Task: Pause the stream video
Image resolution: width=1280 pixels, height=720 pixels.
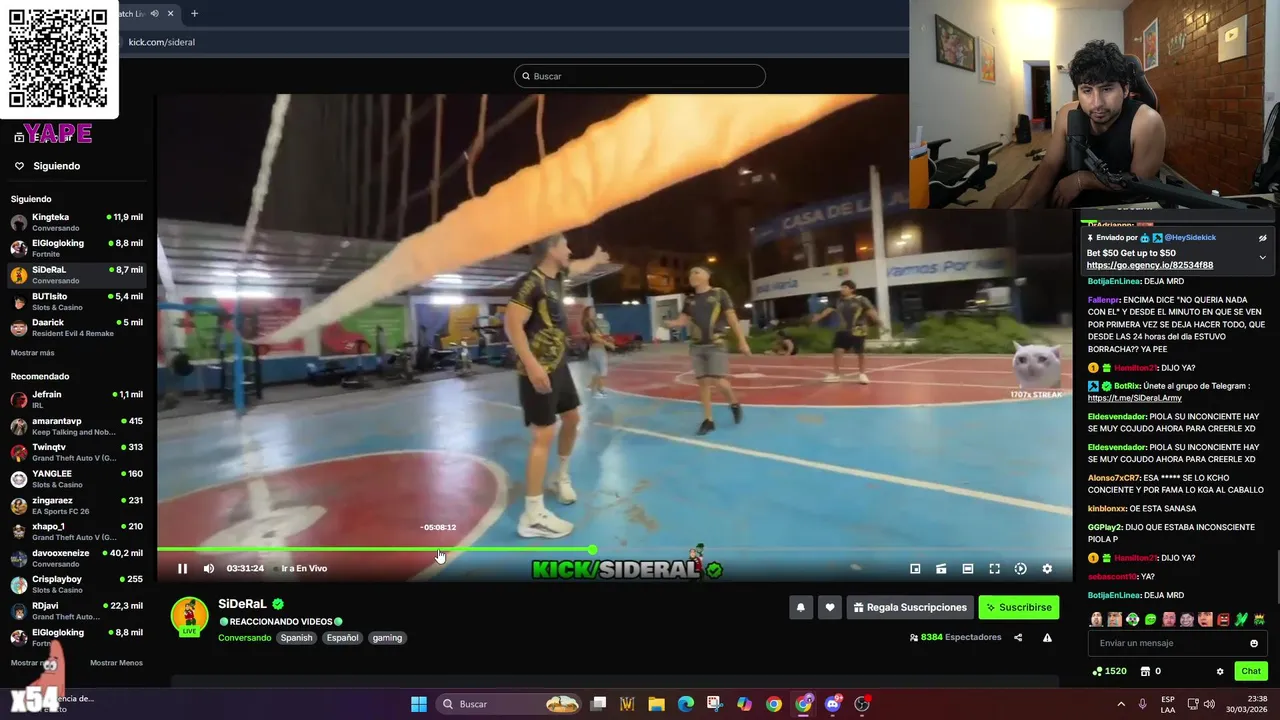Action: click(182, 569)
